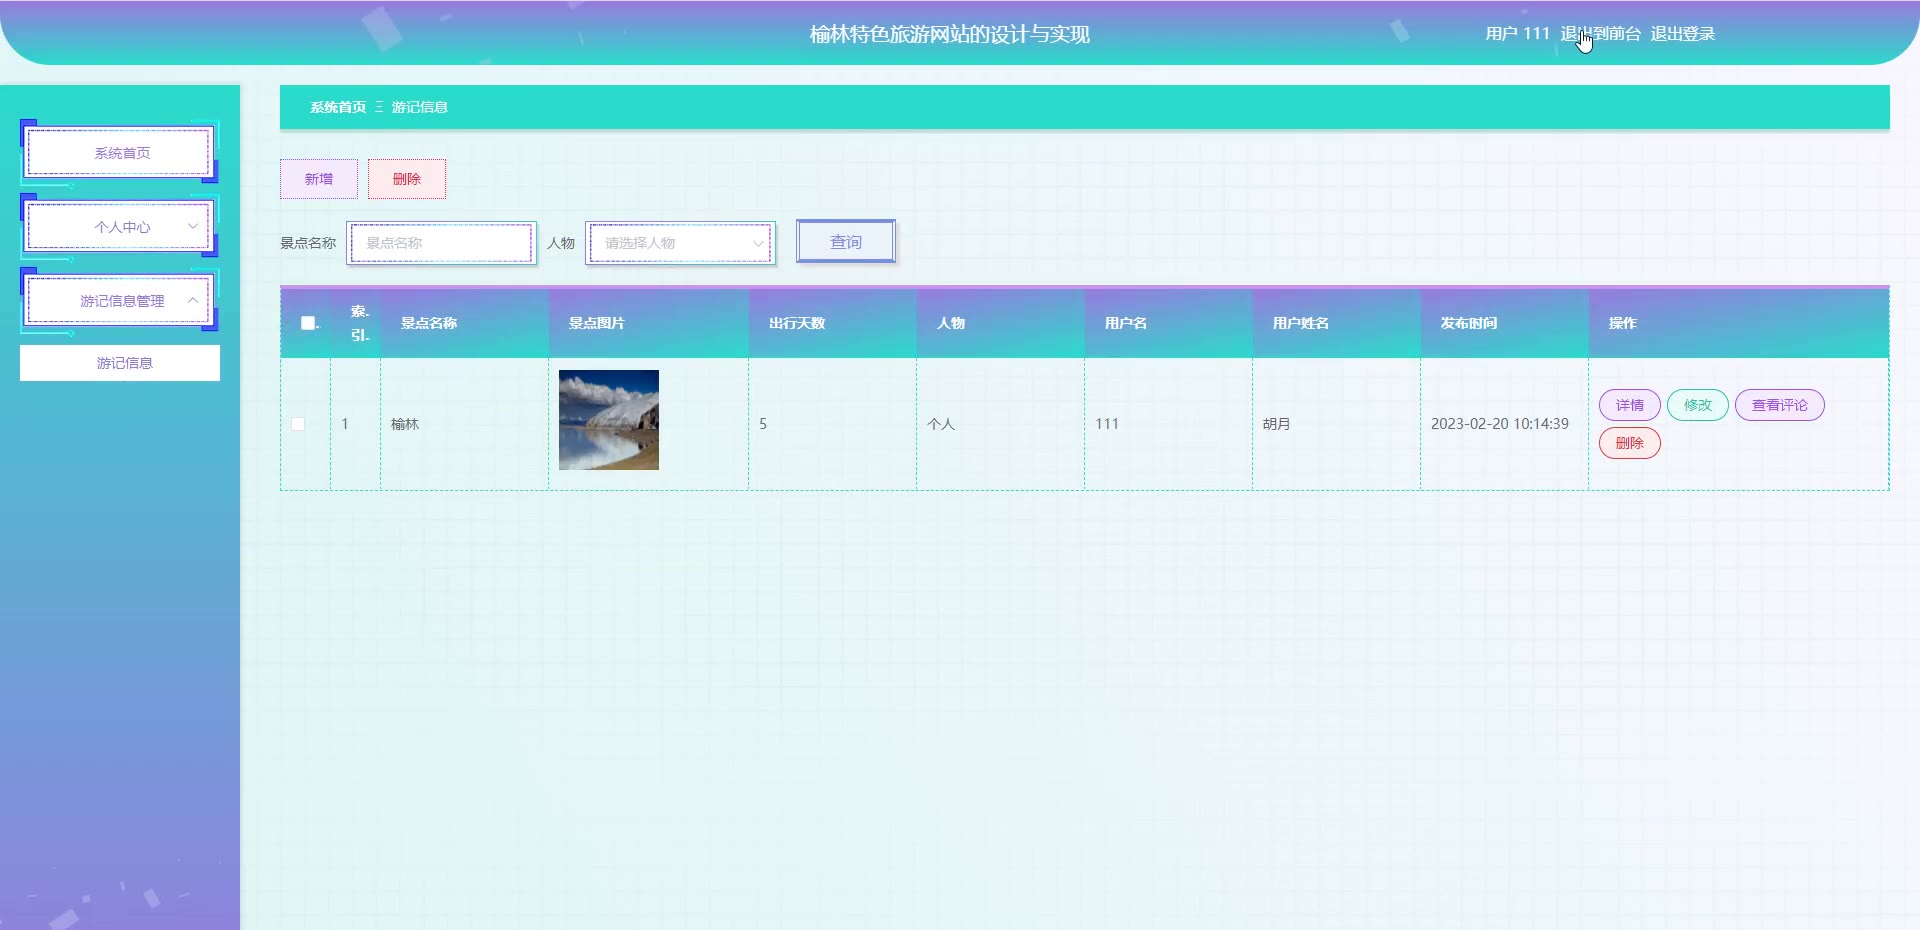The image size is (1920, 930).
Task: Click the site title 榆林特色旅游网站的设计与实现
Action: [x=950, y=34]
